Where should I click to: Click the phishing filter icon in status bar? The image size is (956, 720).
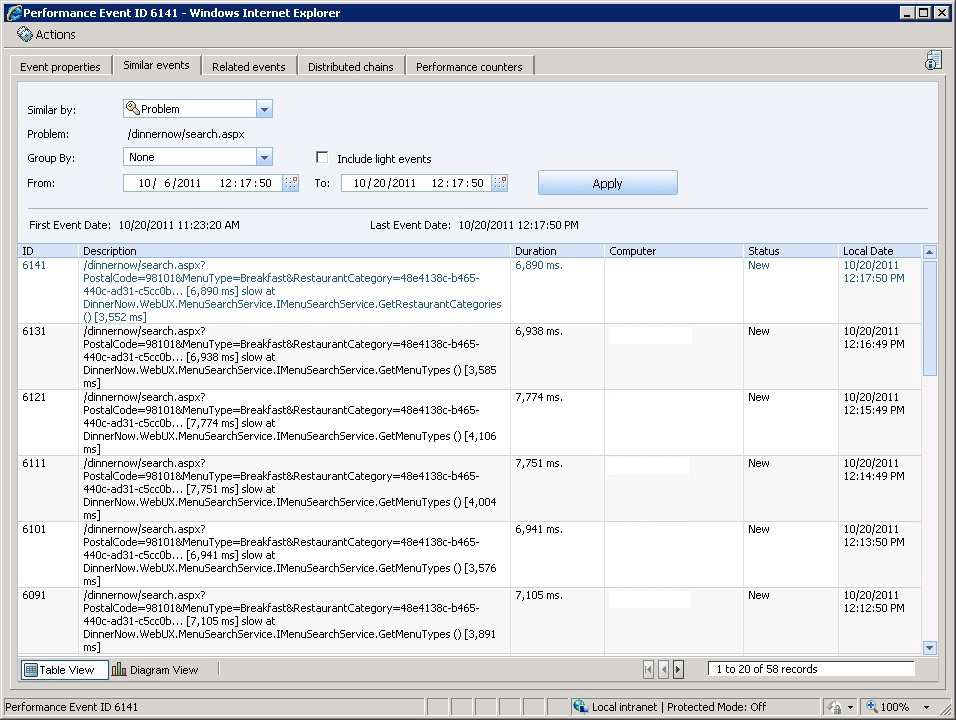(x=836, y=706)
